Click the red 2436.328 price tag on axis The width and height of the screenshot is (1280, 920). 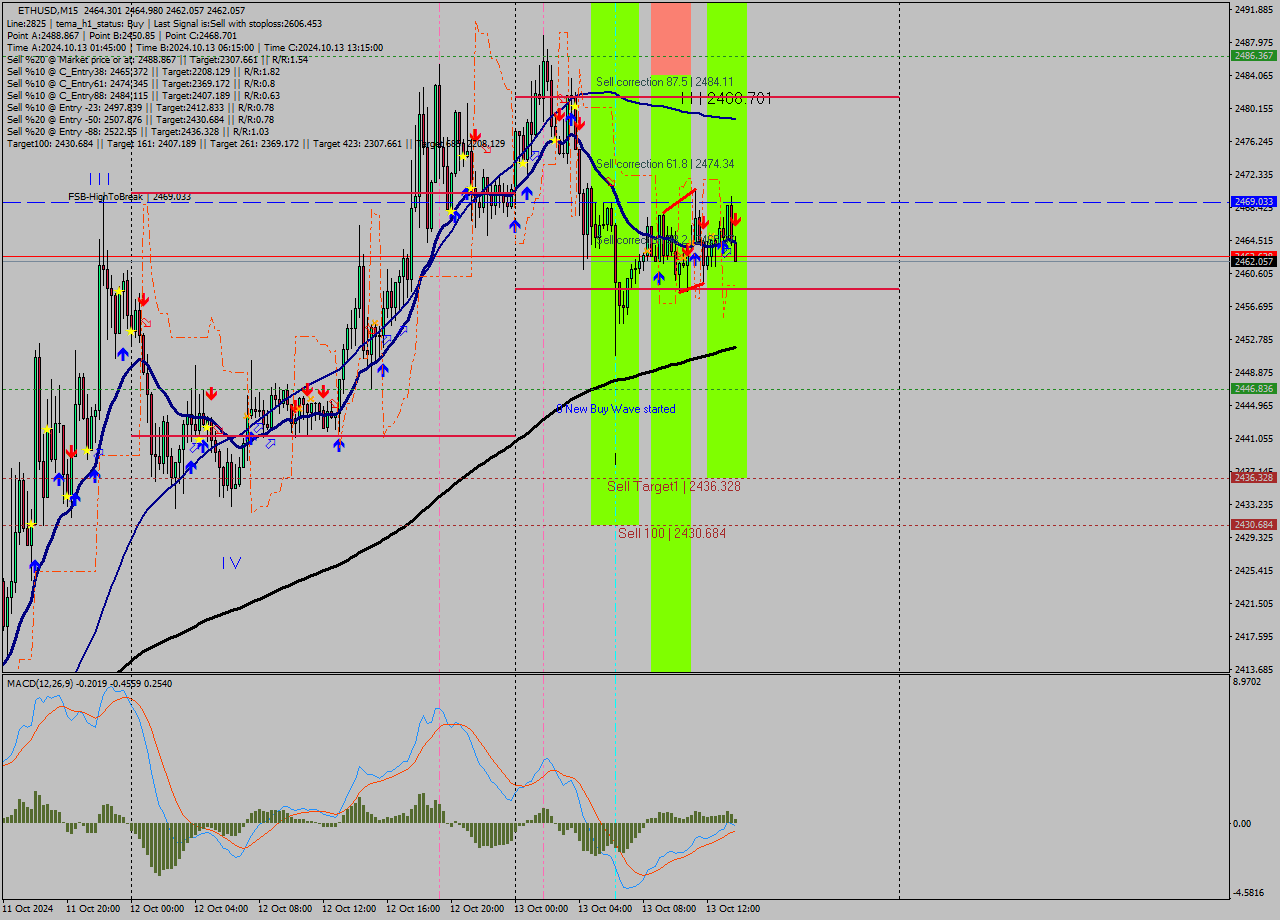pyautogui.click(x=1254, y=478)
